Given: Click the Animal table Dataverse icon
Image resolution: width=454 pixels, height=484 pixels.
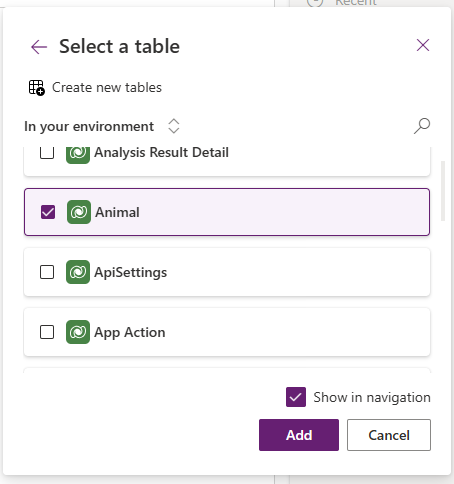Looking at the screenshot, I should pos(79,212).
